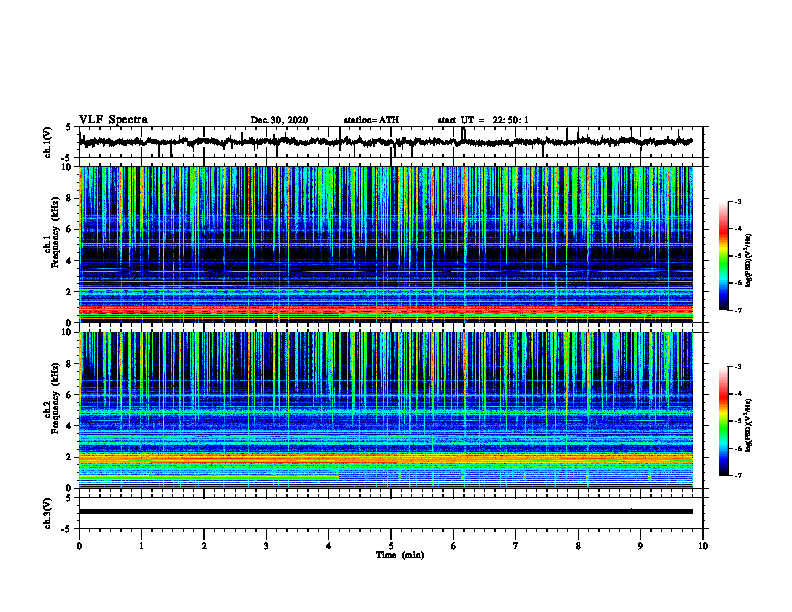Click the "ch.1(V)" waveform axis label
Screen dimensions: 792x612
point(47,142)
